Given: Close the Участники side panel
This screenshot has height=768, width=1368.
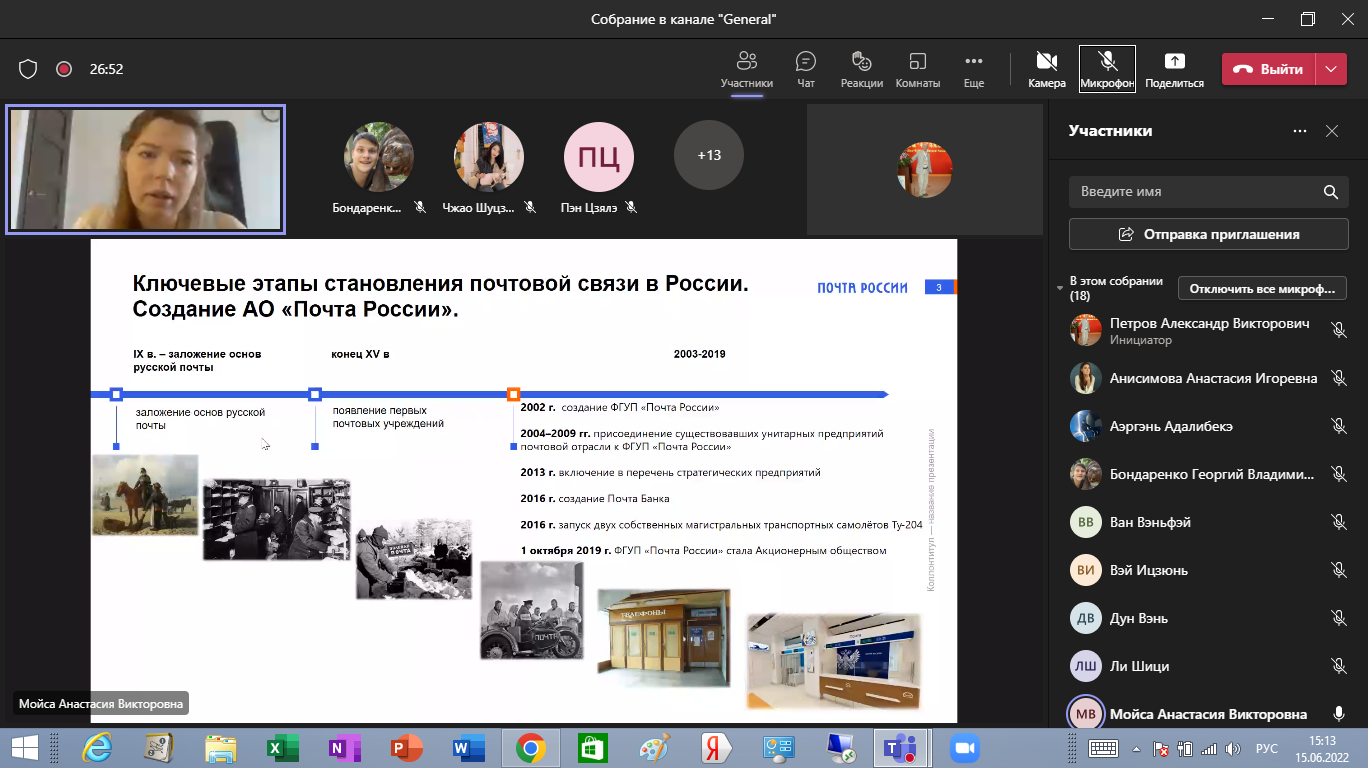Looking at the screenshot, I should (x=1332, y=131).
